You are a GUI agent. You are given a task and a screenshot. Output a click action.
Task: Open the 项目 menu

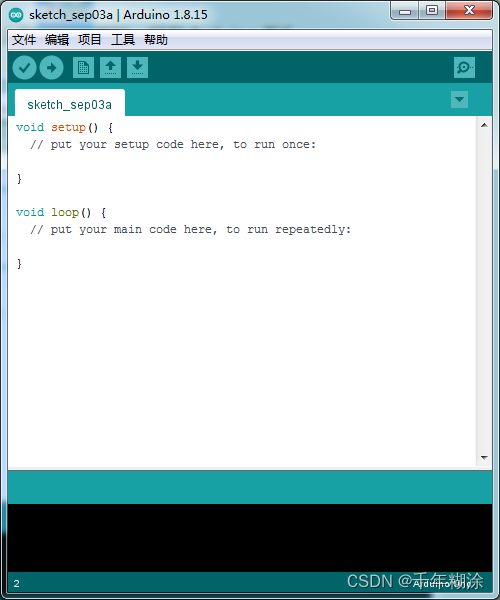click(90, 39)
